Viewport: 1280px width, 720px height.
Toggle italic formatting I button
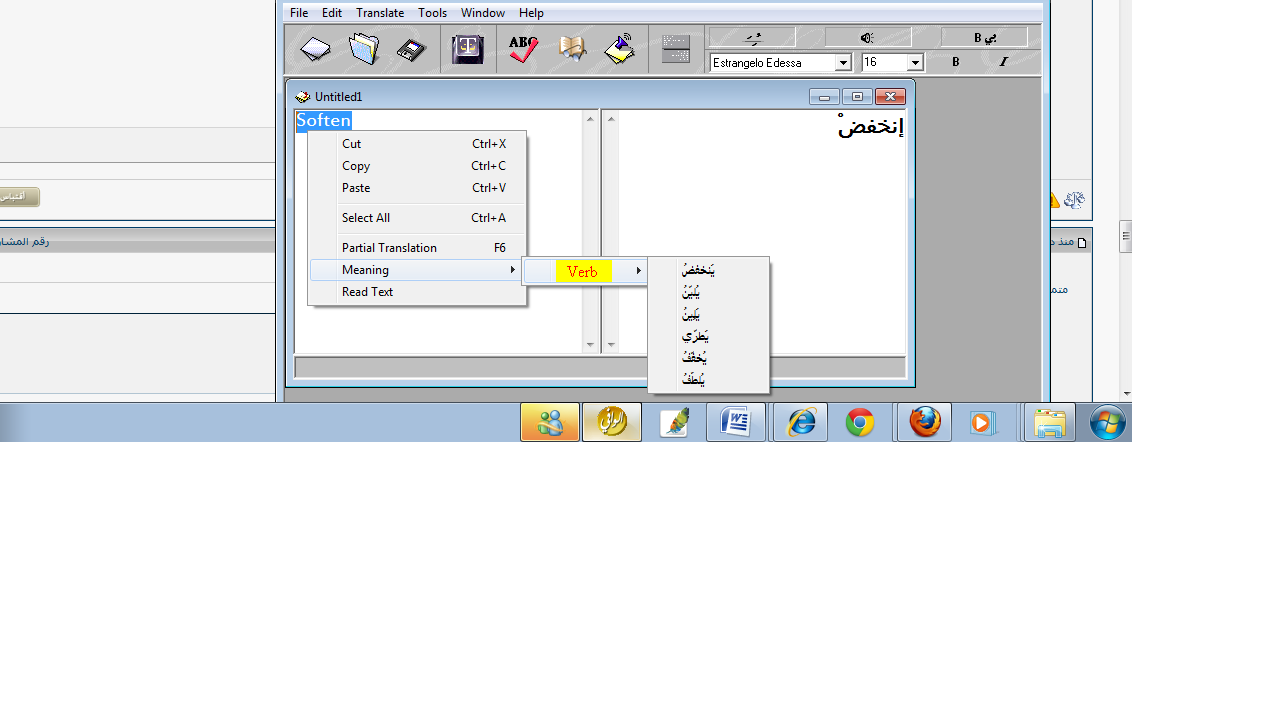(x=1004, y=62)
